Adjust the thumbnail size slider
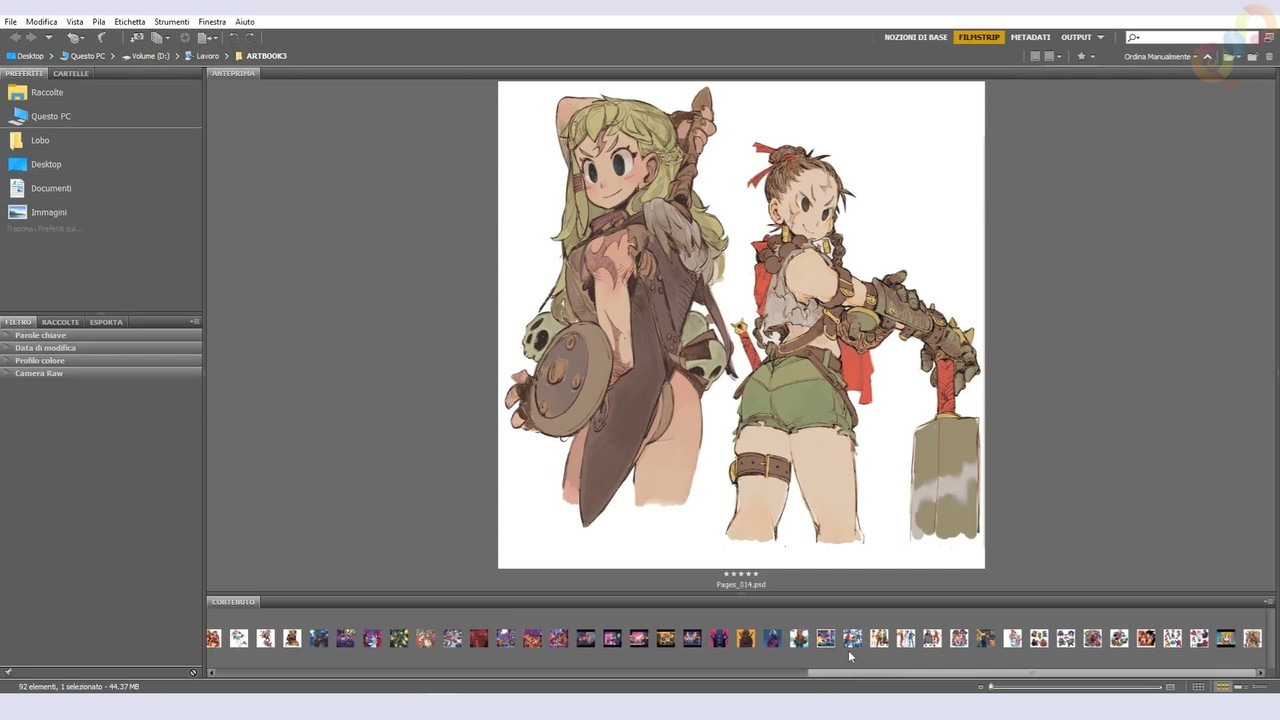The width and height of the screenshot is (1280, 720). 1076,687
